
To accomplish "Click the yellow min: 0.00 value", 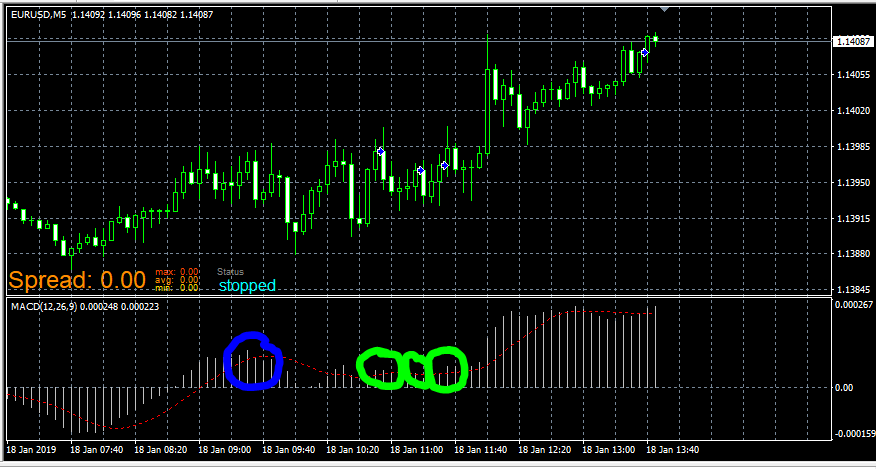I will pos(177,287).
